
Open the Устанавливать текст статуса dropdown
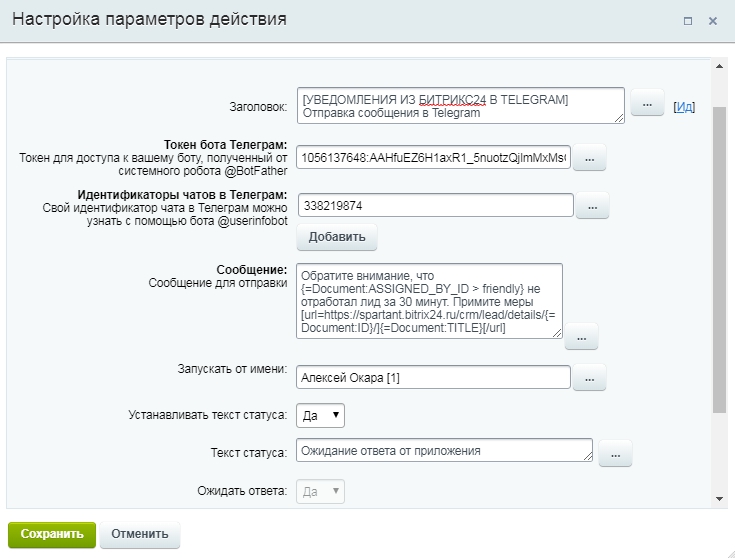click(321, 414)
